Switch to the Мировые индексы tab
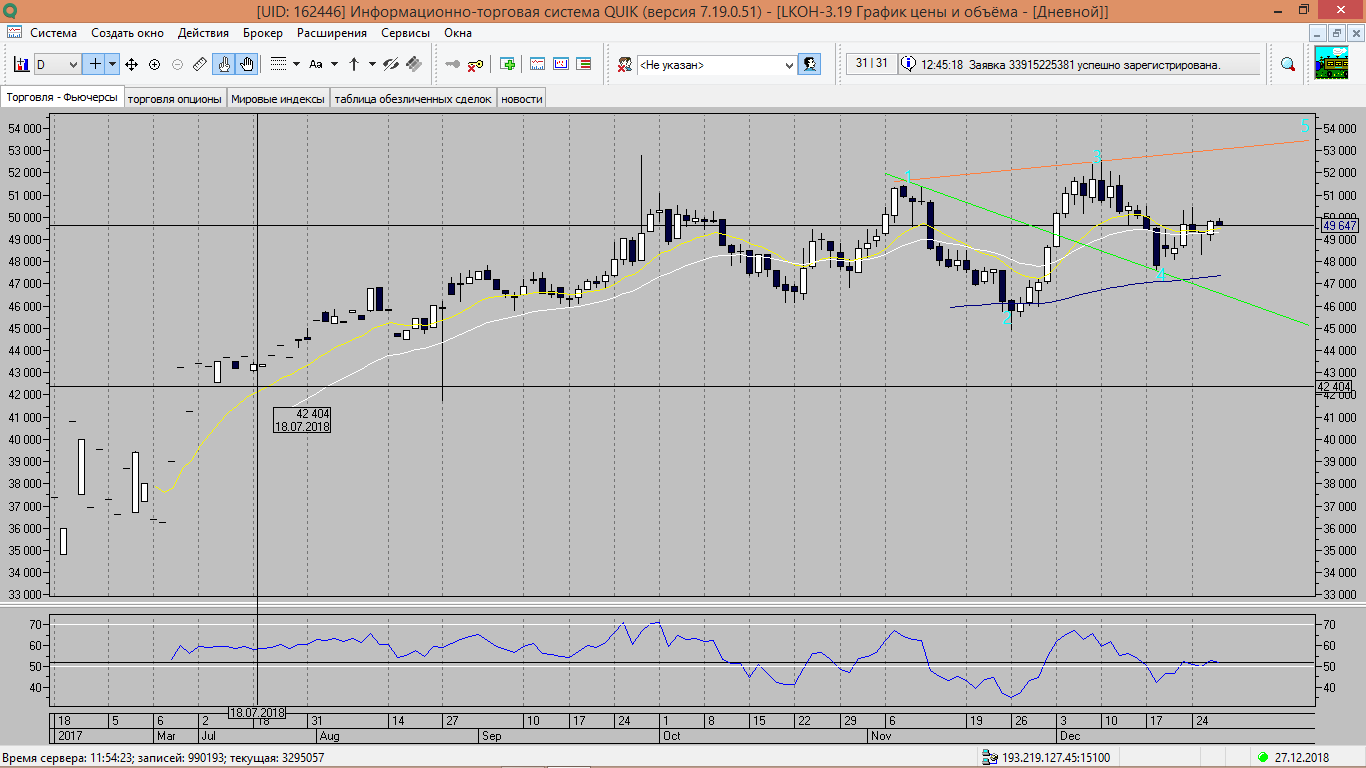 (277, 99)
